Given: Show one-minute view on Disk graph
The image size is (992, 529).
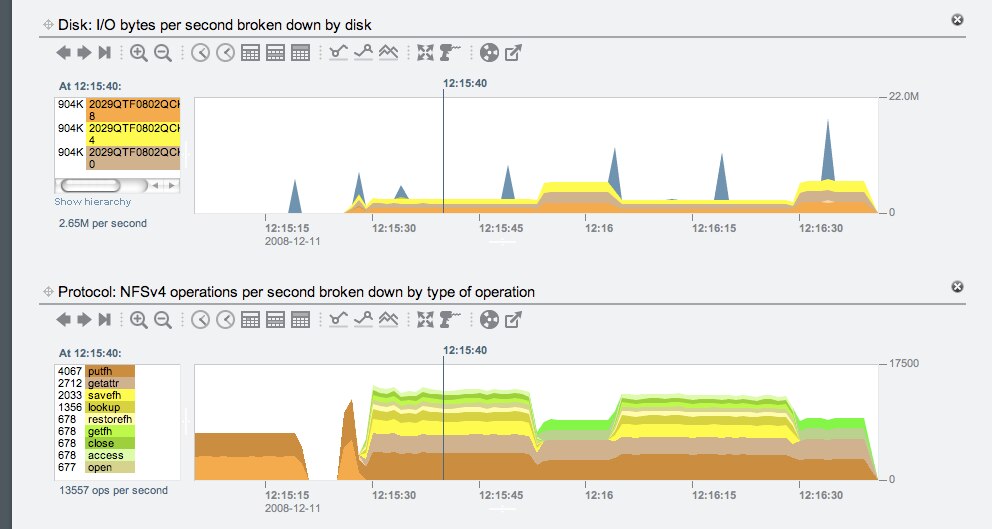Looking at the screenshot, I should tap(201, 53).
